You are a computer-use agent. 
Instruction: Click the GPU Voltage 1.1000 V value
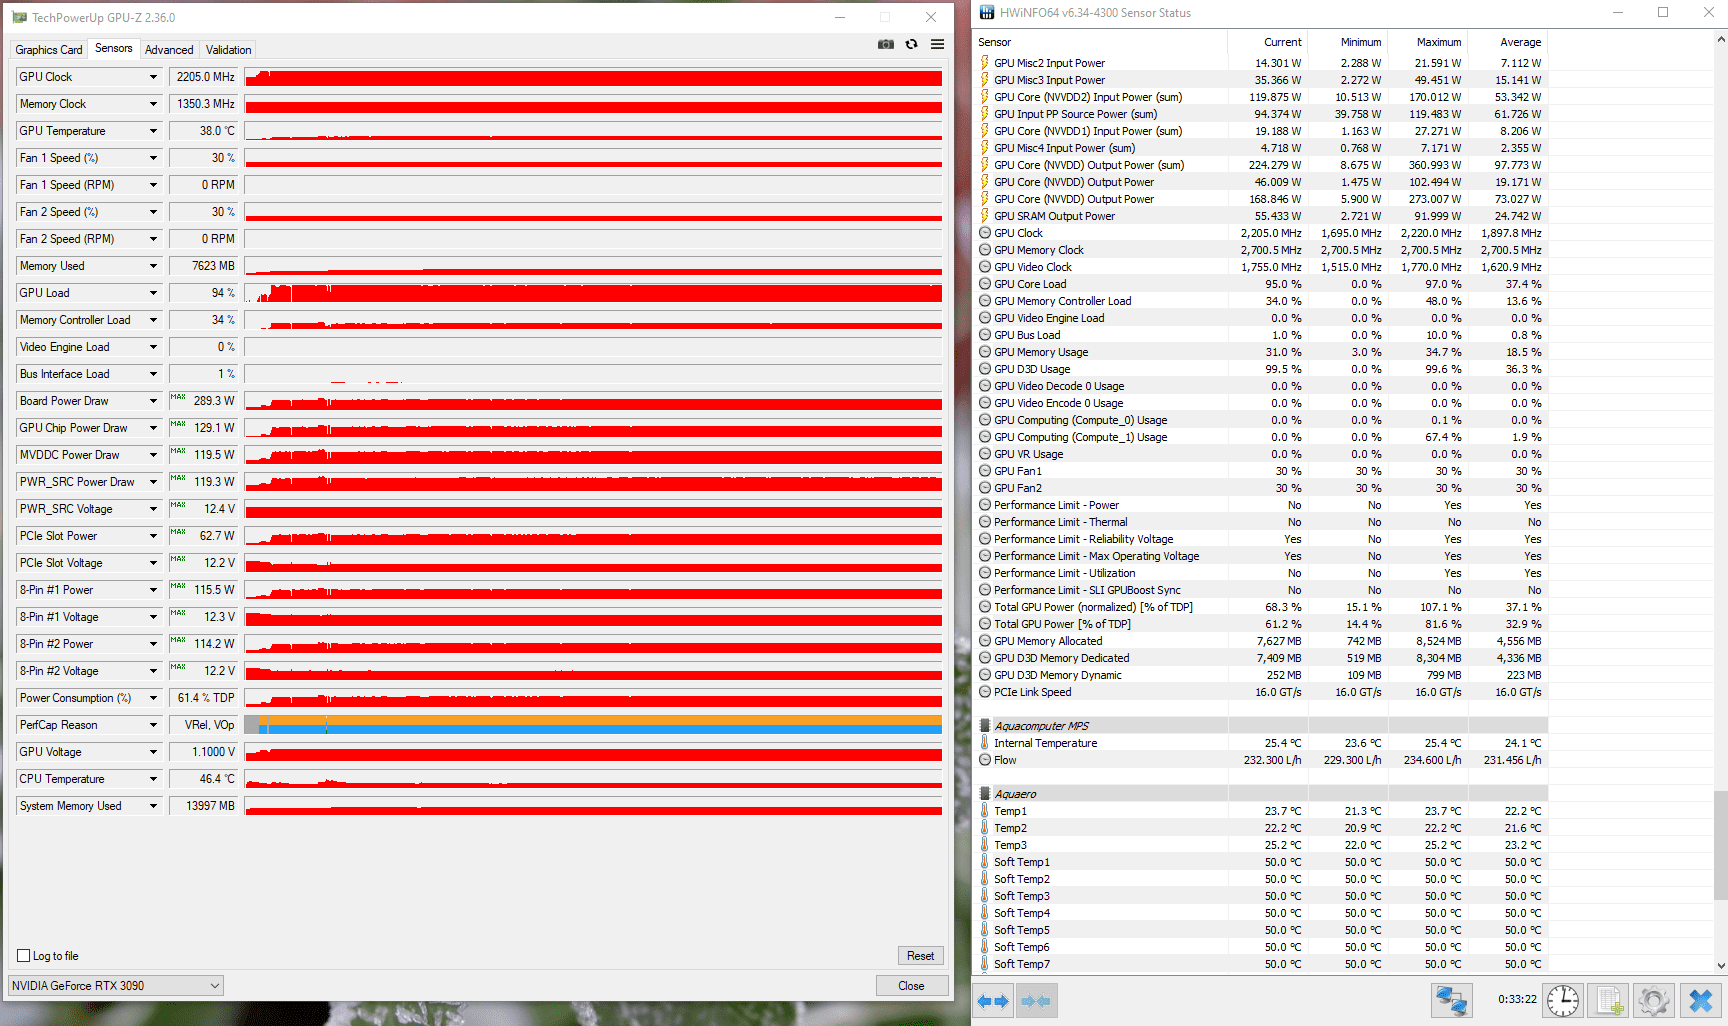tap(204, 752)
